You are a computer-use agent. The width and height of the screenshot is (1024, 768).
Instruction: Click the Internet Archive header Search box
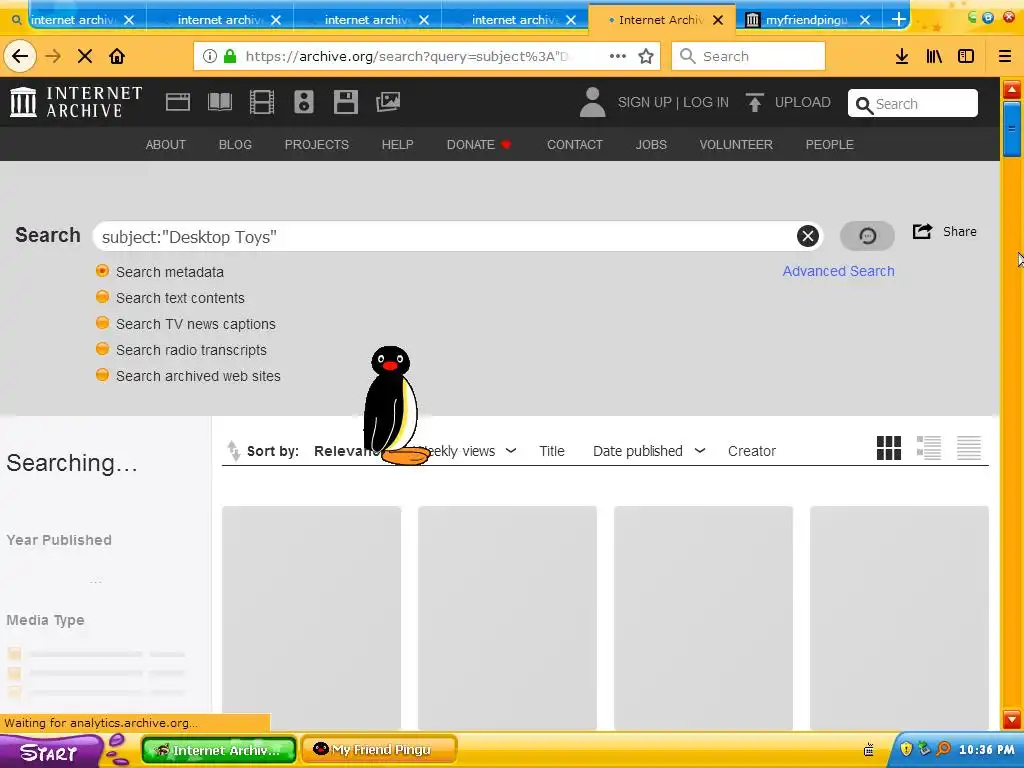tap(912, 103)
